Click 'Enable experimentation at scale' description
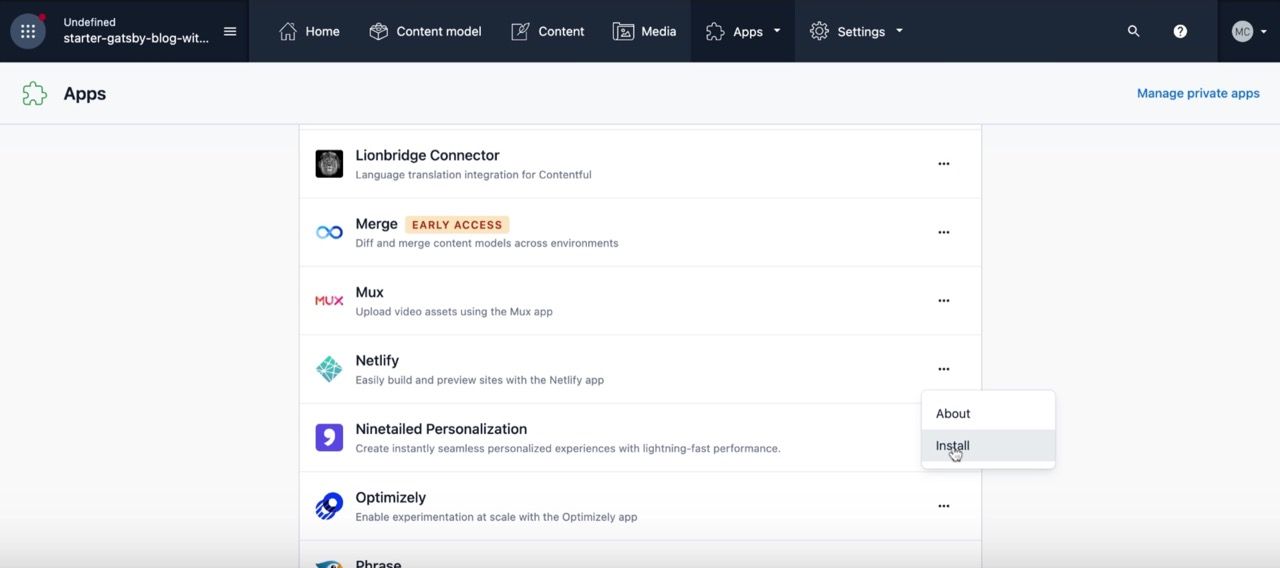The width and height of the screenshot is (1280, 568). [496, 517]
